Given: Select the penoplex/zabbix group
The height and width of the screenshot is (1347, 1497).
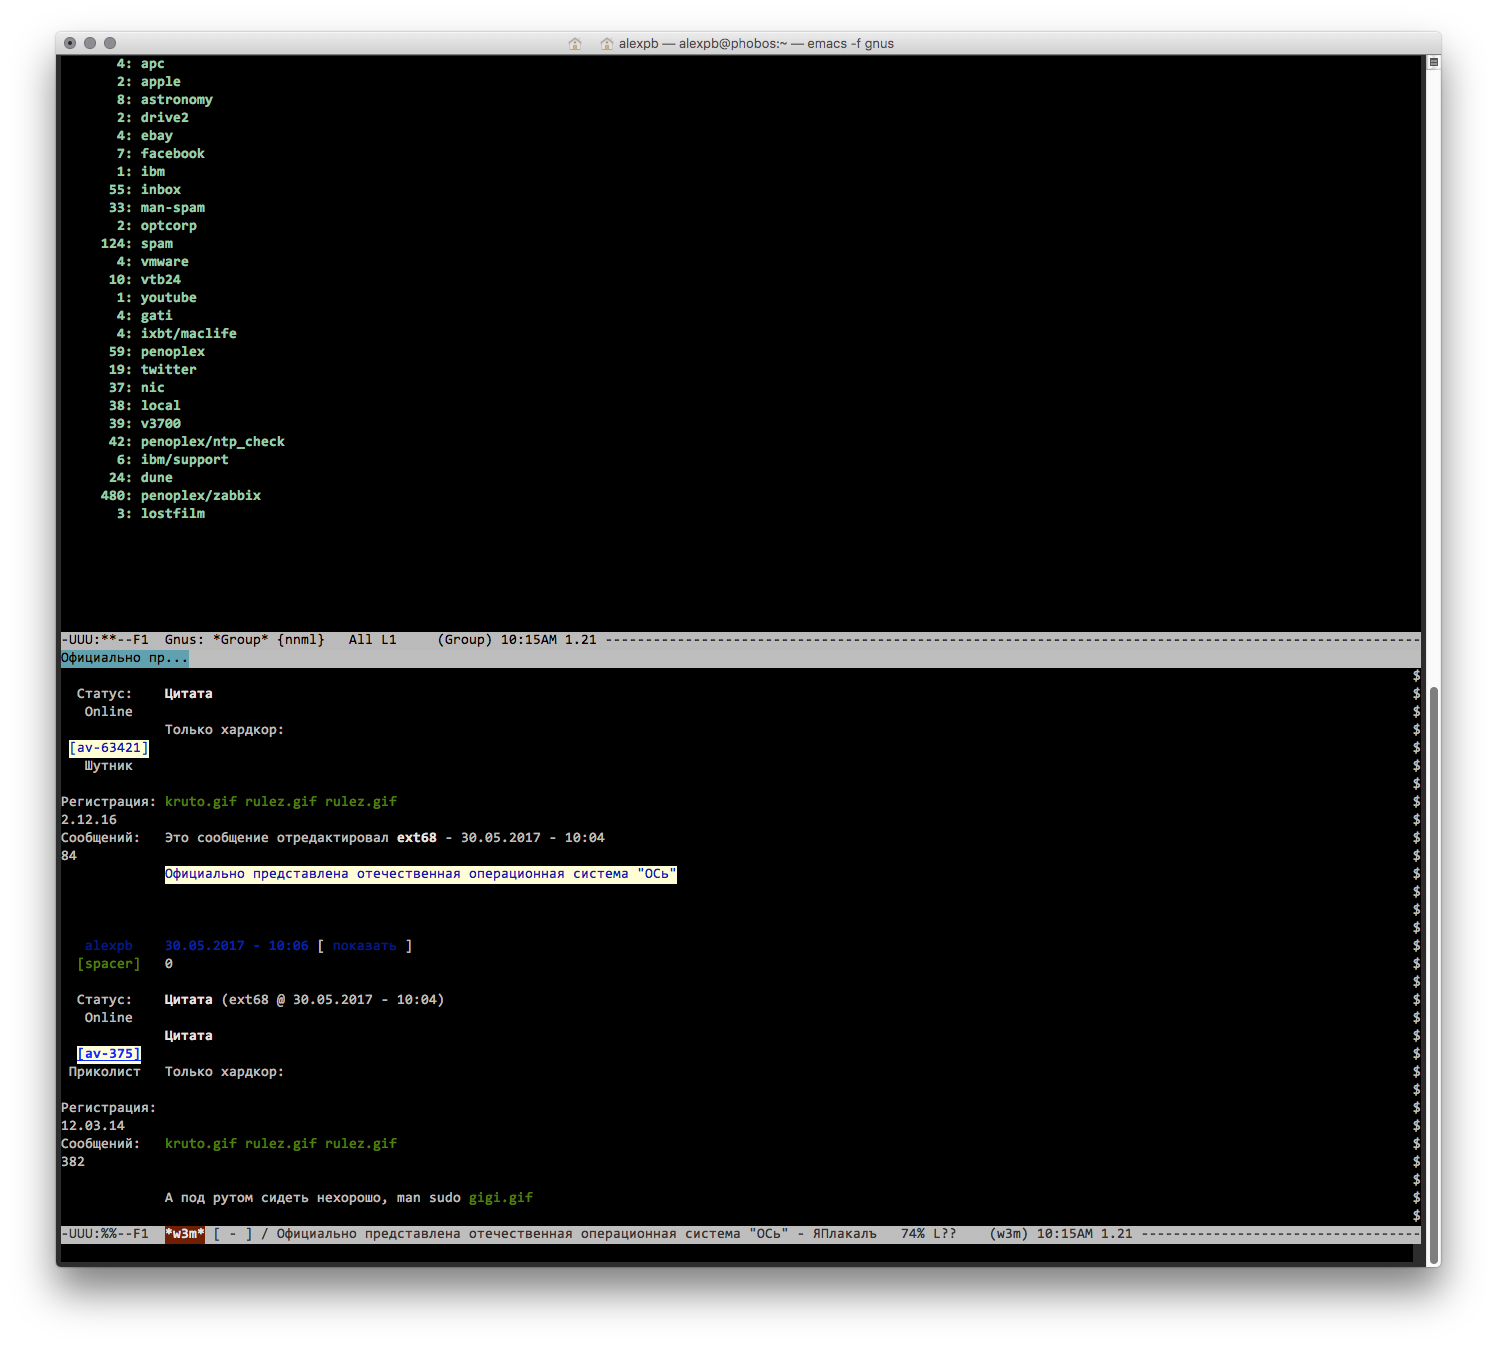Looking at the screenshot, I should (x=200, y=496).
